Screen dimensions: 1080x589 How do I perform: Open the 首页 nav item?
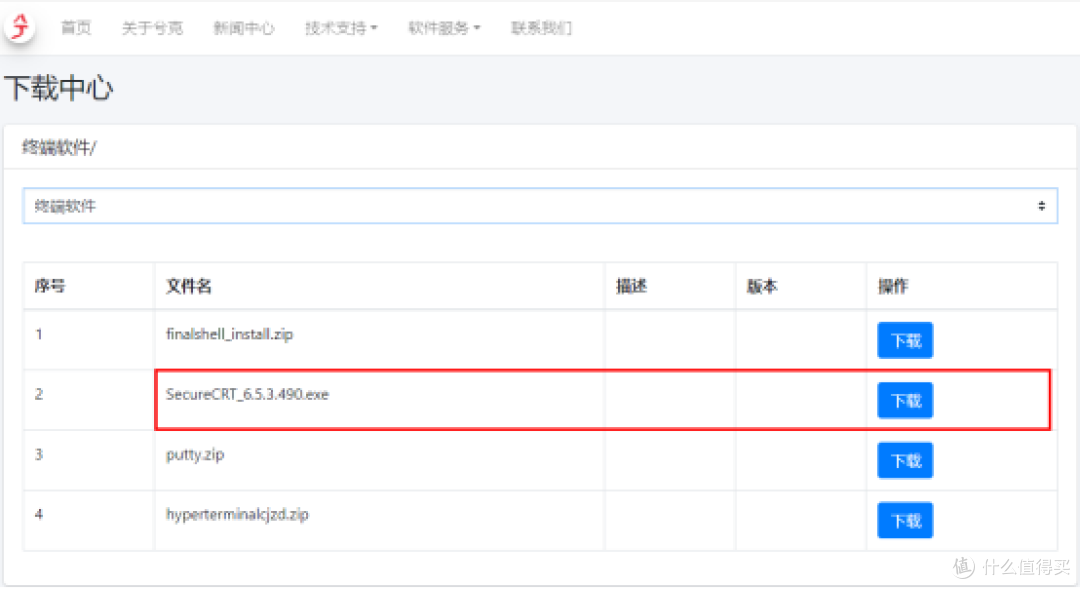pos(76,28)
